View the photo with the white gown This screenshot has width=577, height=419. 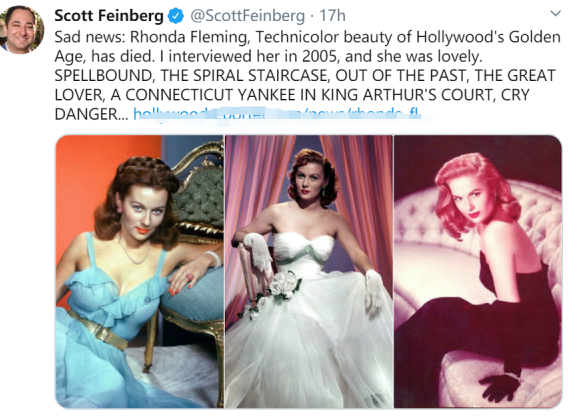(309, 271)
